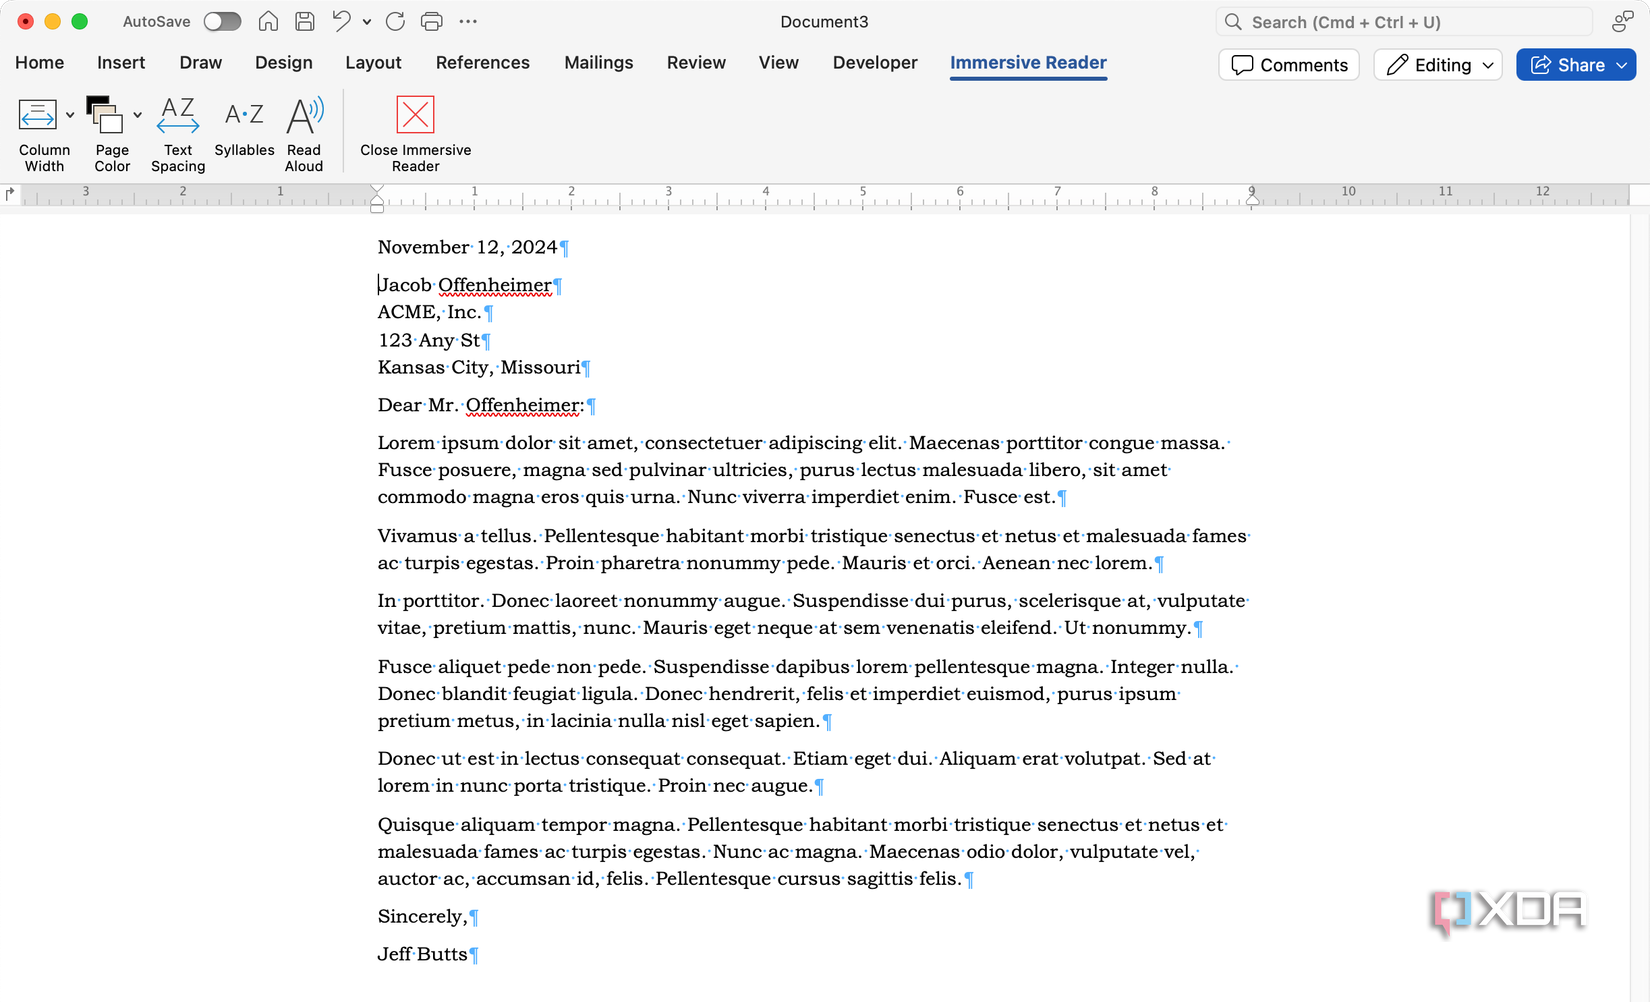Click the line ACME, Inc.

pyautogui.click(x=430, y=312)
